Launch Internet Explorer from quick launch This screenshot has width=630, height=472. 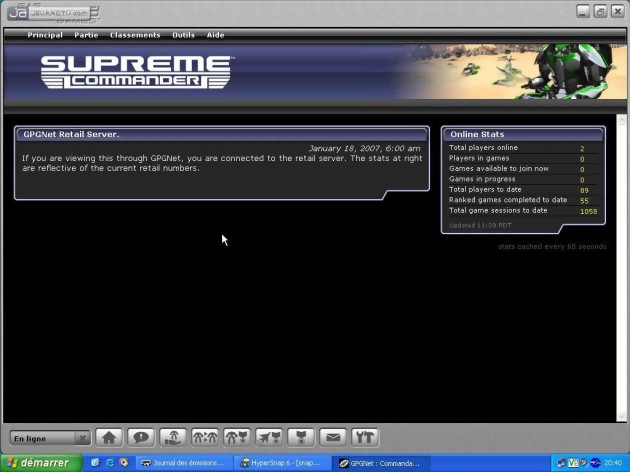[110, 463]
